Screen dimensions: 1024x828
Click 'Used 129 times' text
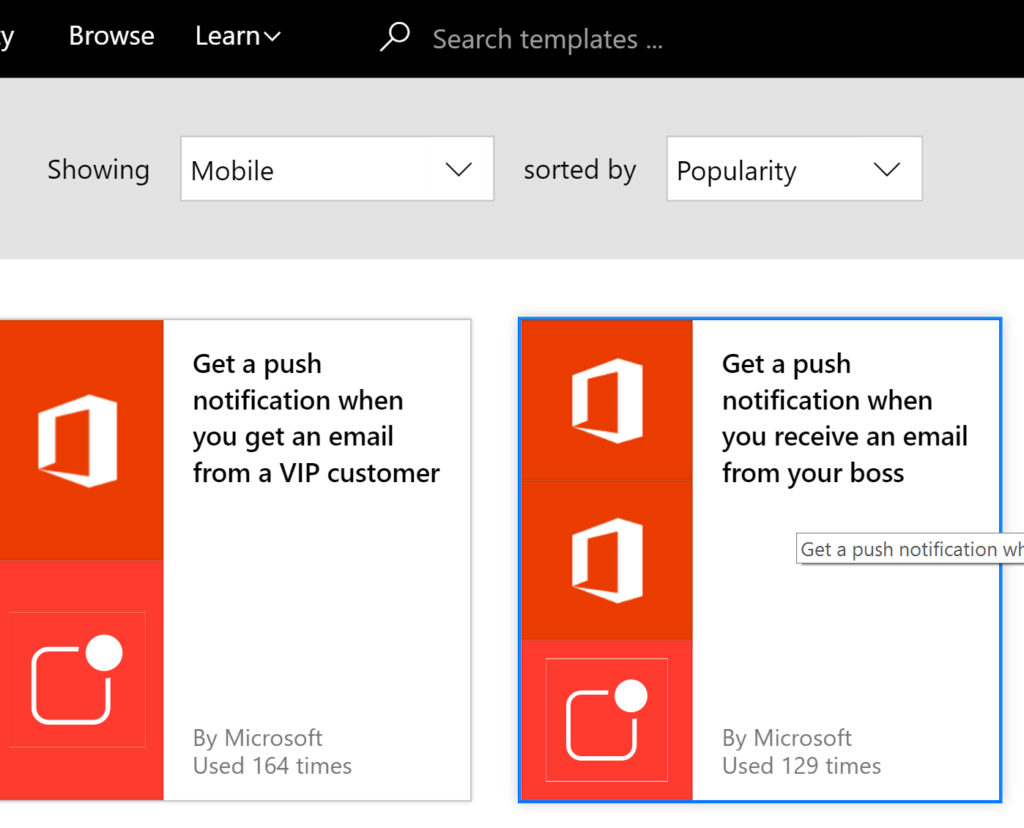point(801,766)
